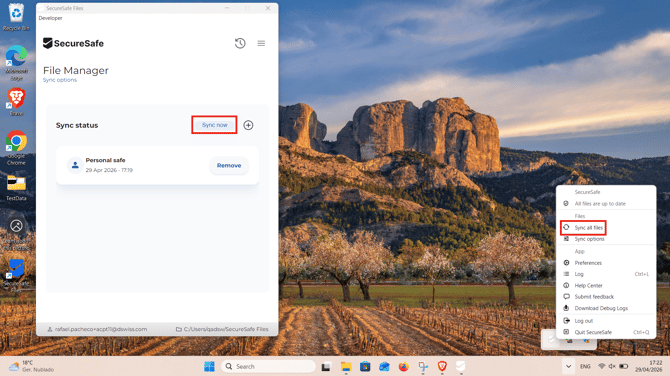Click the Quit SecureSafe icon

pyautogui.click(x=566, y=332)
